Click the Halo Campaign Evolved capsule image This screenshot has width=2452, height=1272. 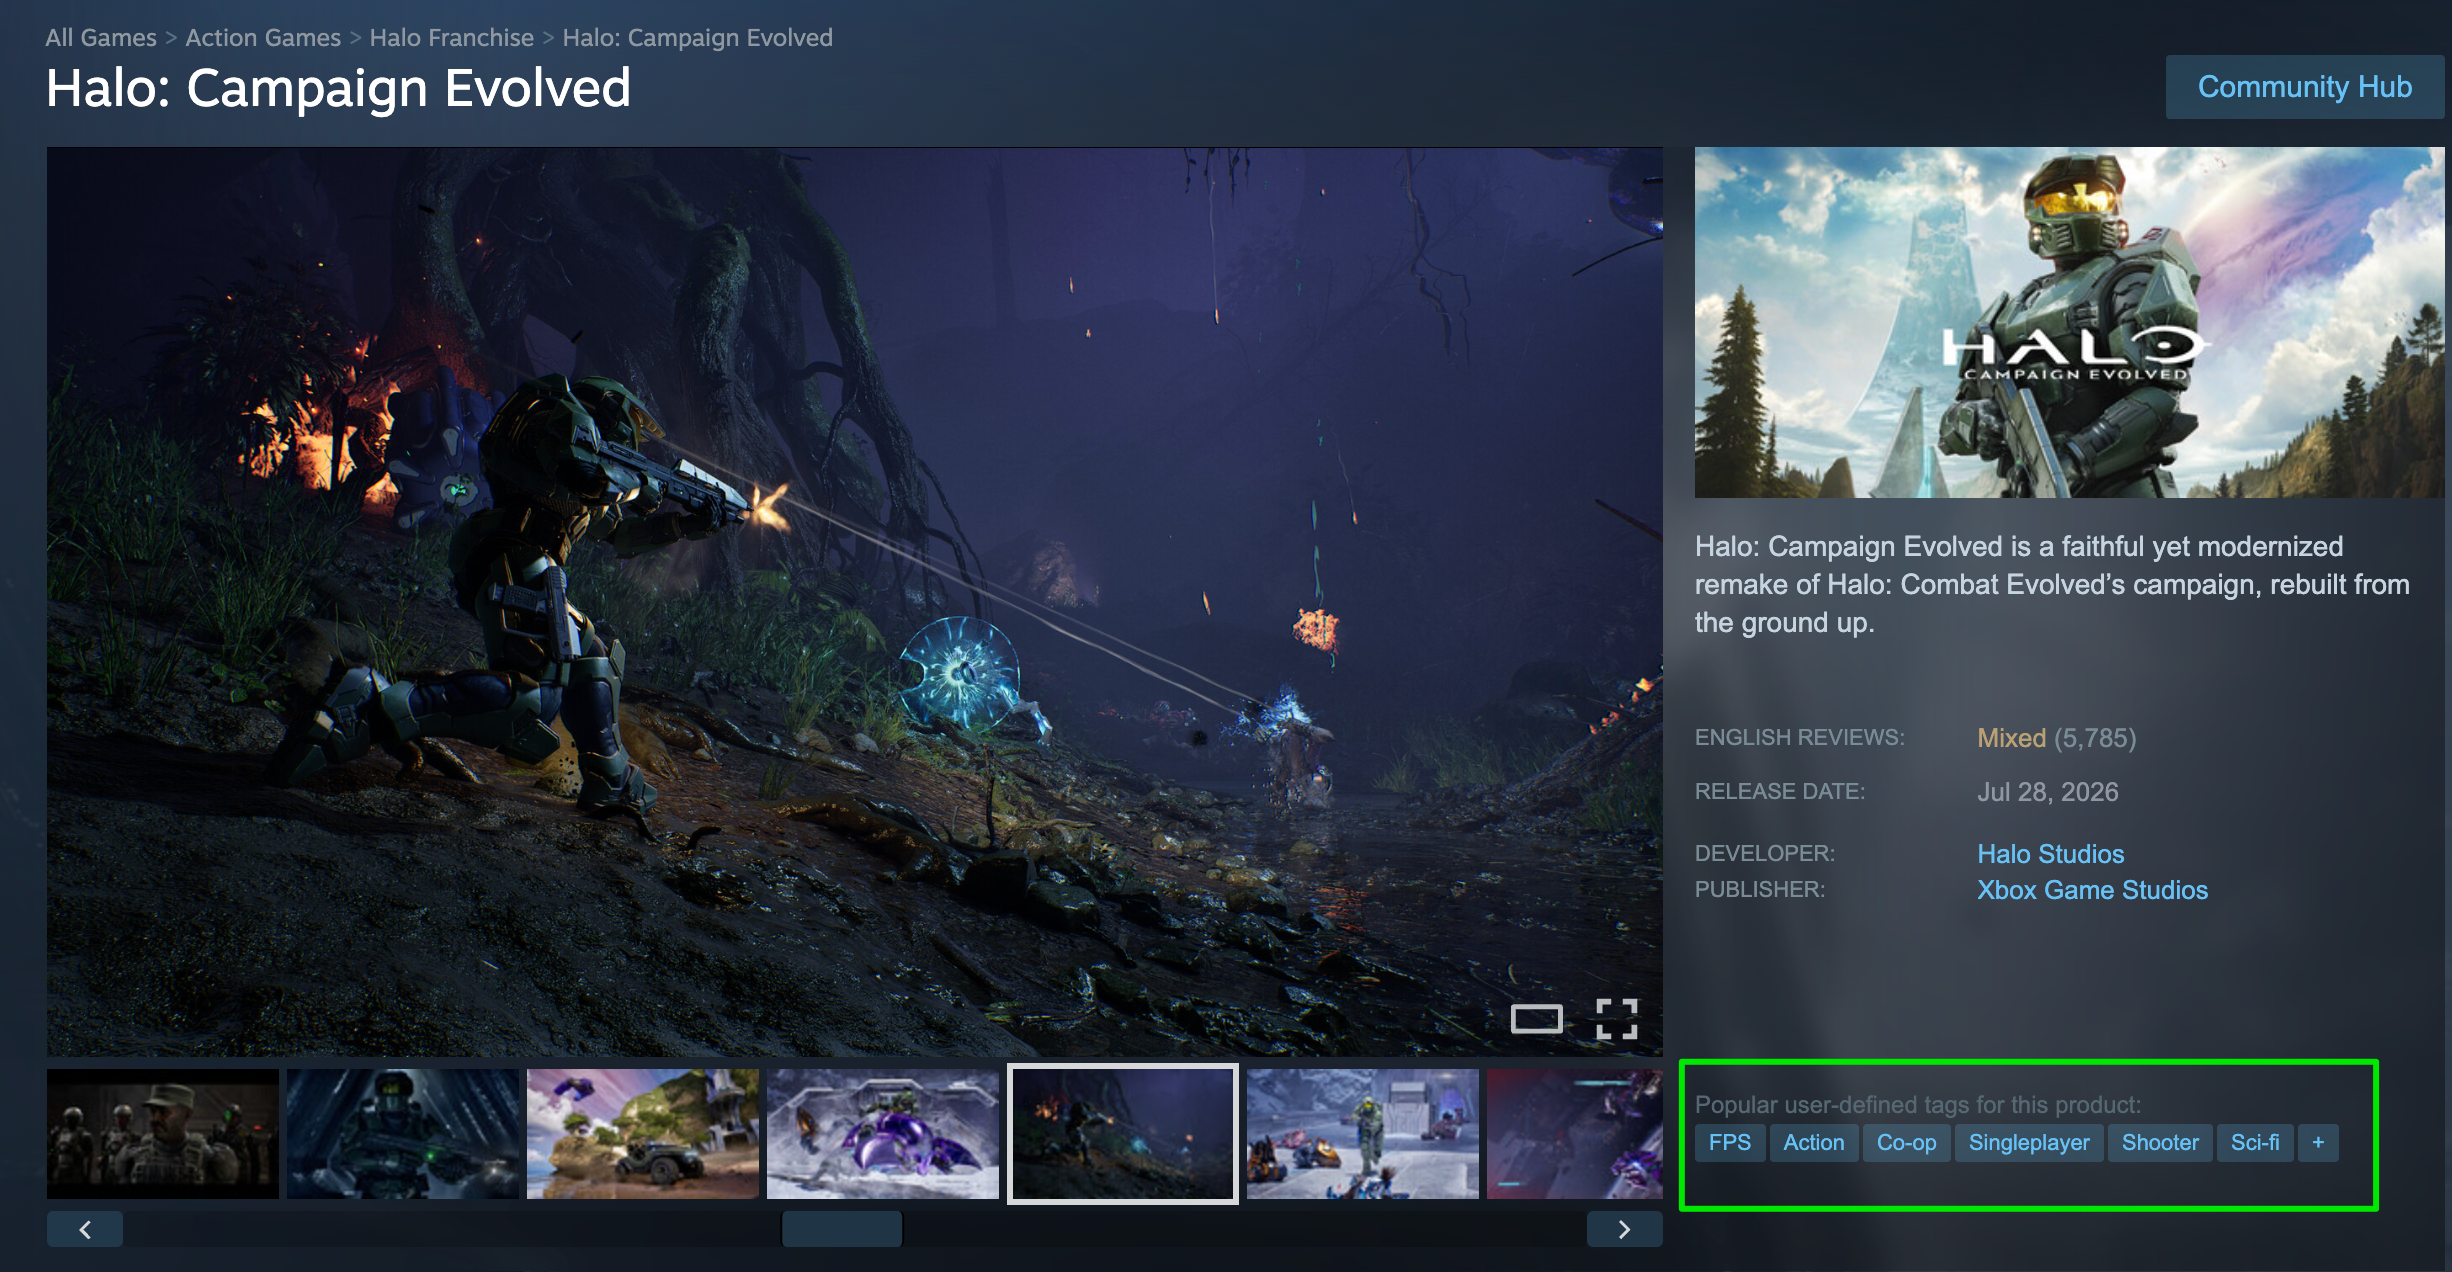click(2070, 322)
